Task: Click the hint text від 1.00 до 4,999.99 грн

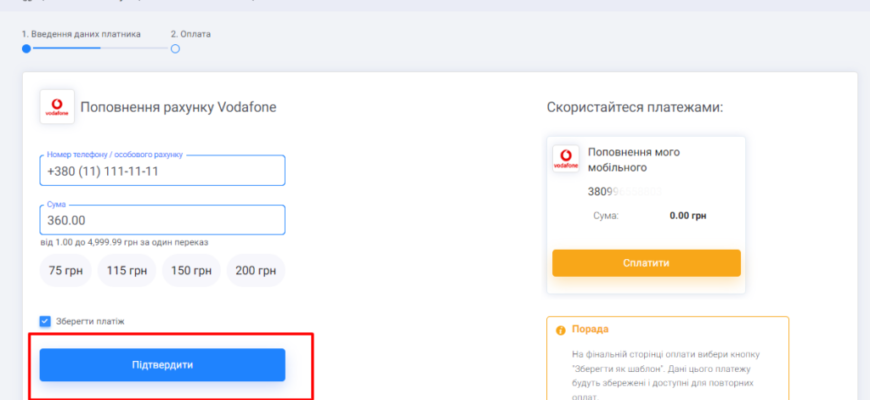Action: pyautogui.click(x=124, y=243)
